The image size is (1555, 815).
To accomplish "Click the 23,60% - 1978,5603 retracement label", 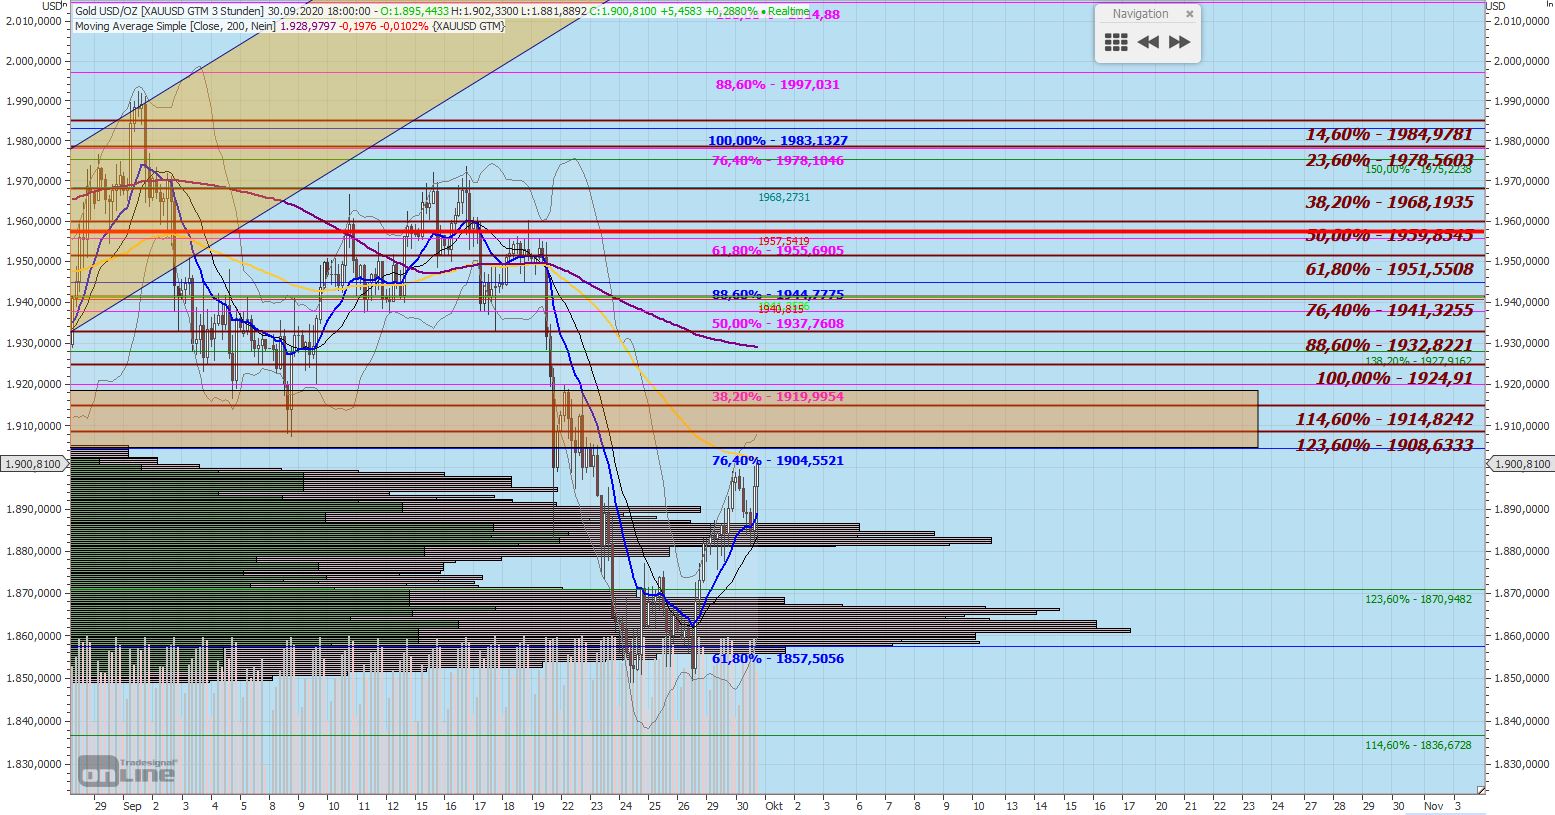I will (x=1390, y=160).
